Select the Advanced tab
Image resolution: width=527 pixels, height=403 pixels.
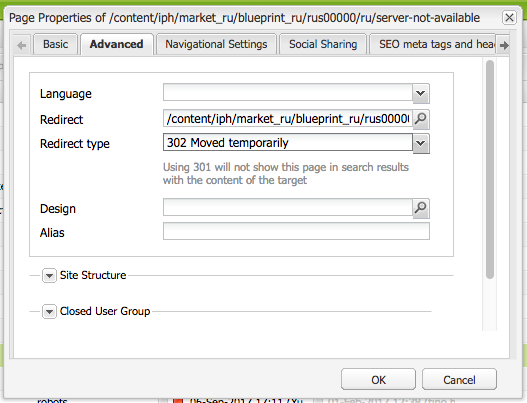[117, 44]
